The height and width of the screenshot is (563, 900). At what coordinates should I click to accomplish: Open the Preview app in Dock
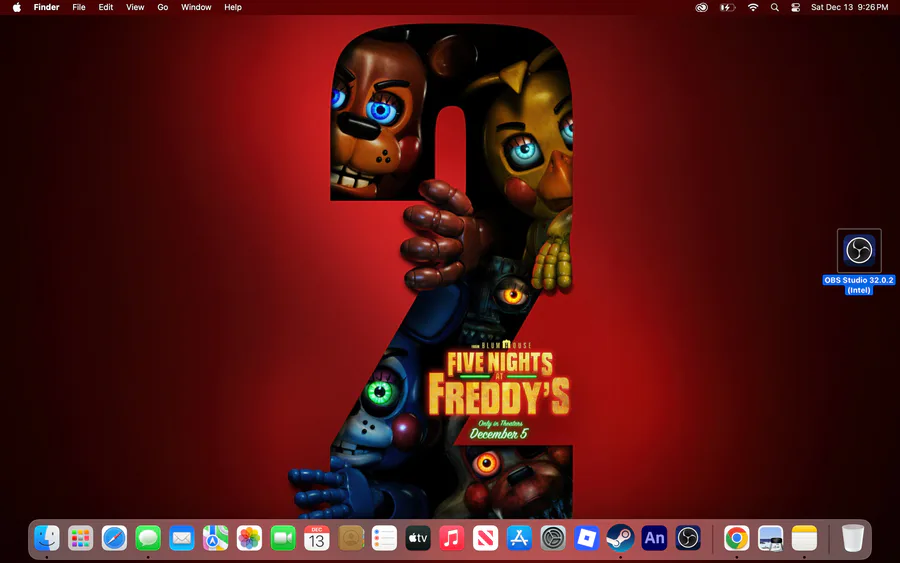tap(770, 538)
